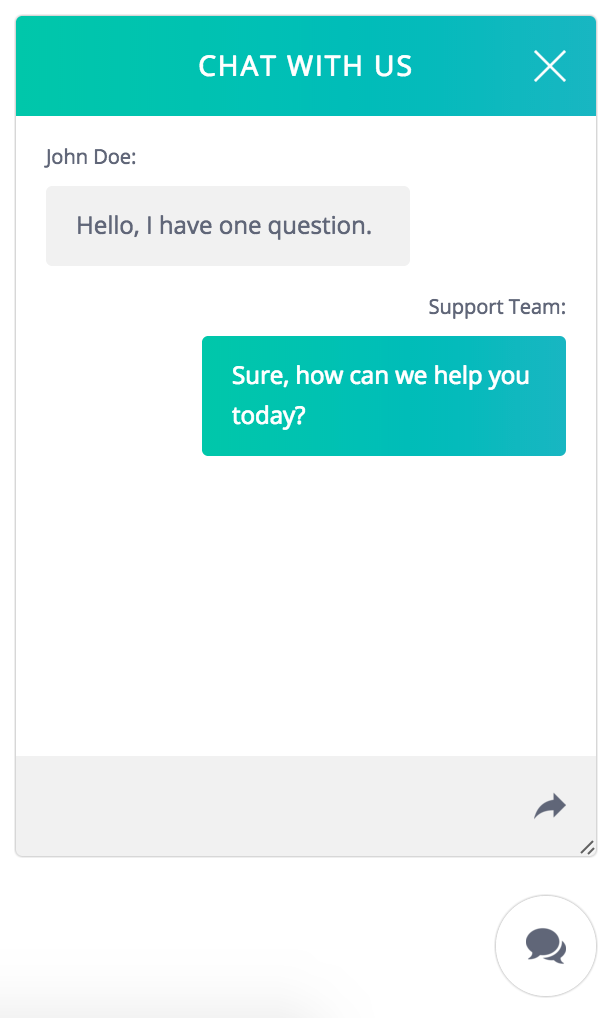Click the word "Hello," in John Doe's message

pyautogui.click(x=107, y=226)
